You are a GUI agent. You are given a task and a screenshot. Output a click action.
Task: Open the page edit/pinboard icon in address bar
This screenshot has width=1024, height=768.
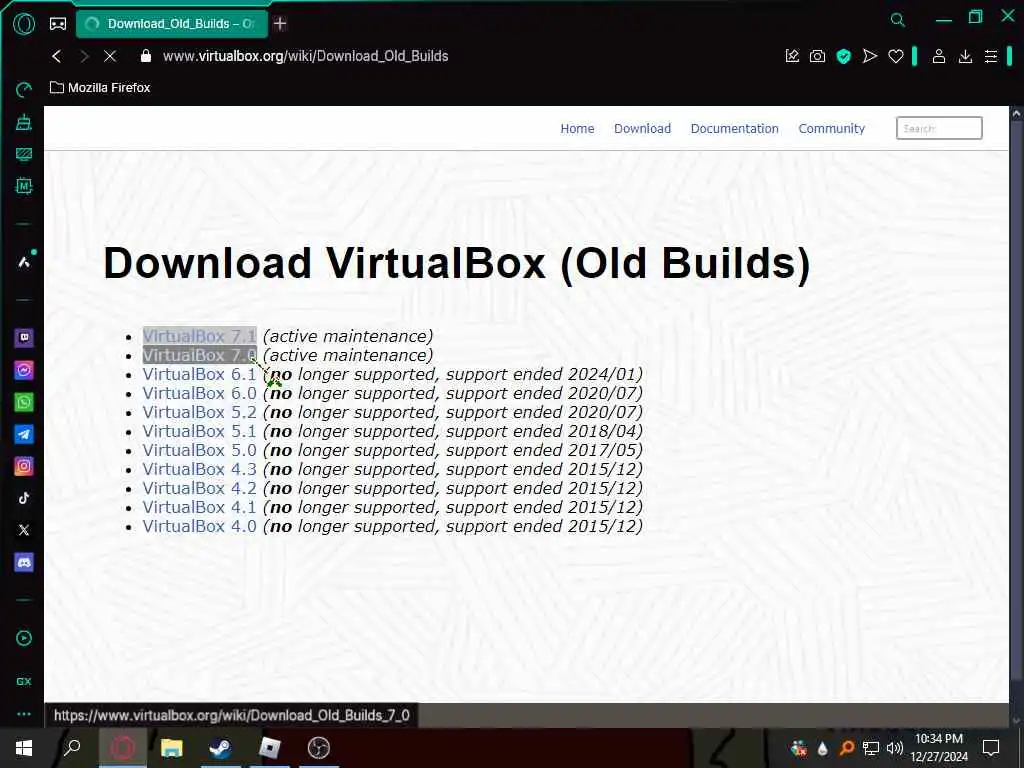tap(792, 56)
